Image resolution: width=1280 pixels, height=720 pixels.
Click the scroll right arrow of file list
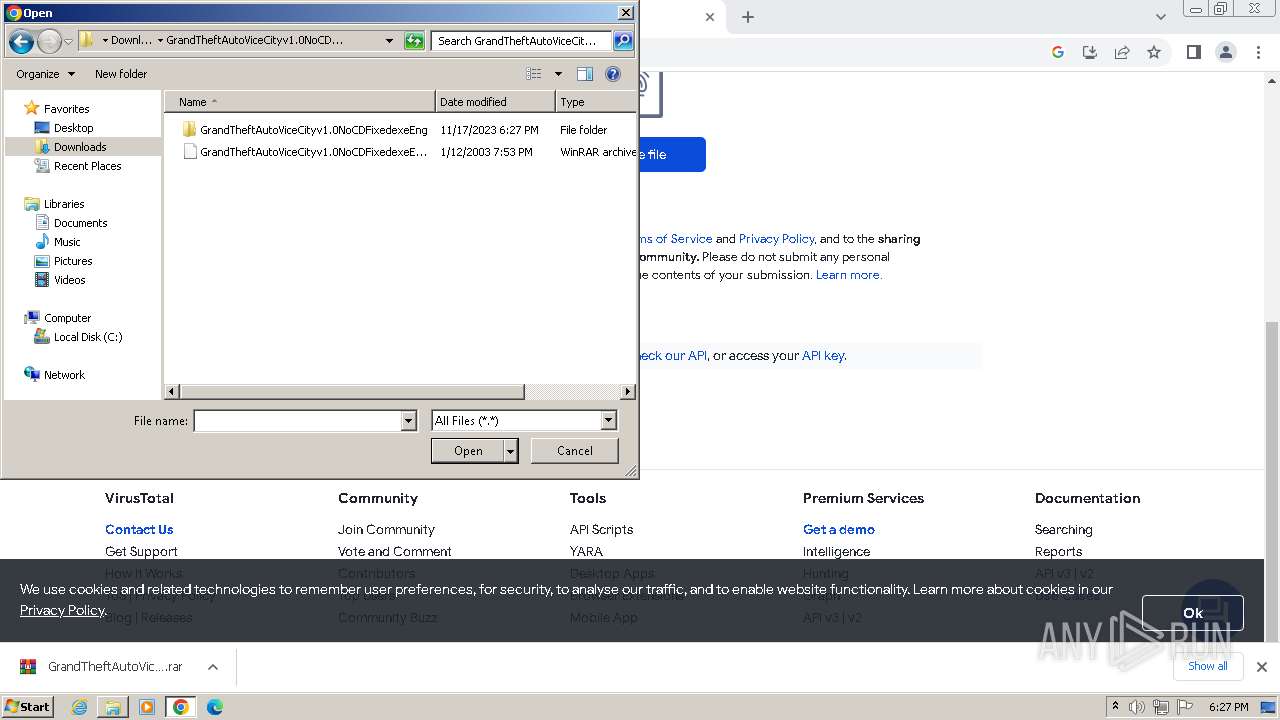[x=628, y=392]
